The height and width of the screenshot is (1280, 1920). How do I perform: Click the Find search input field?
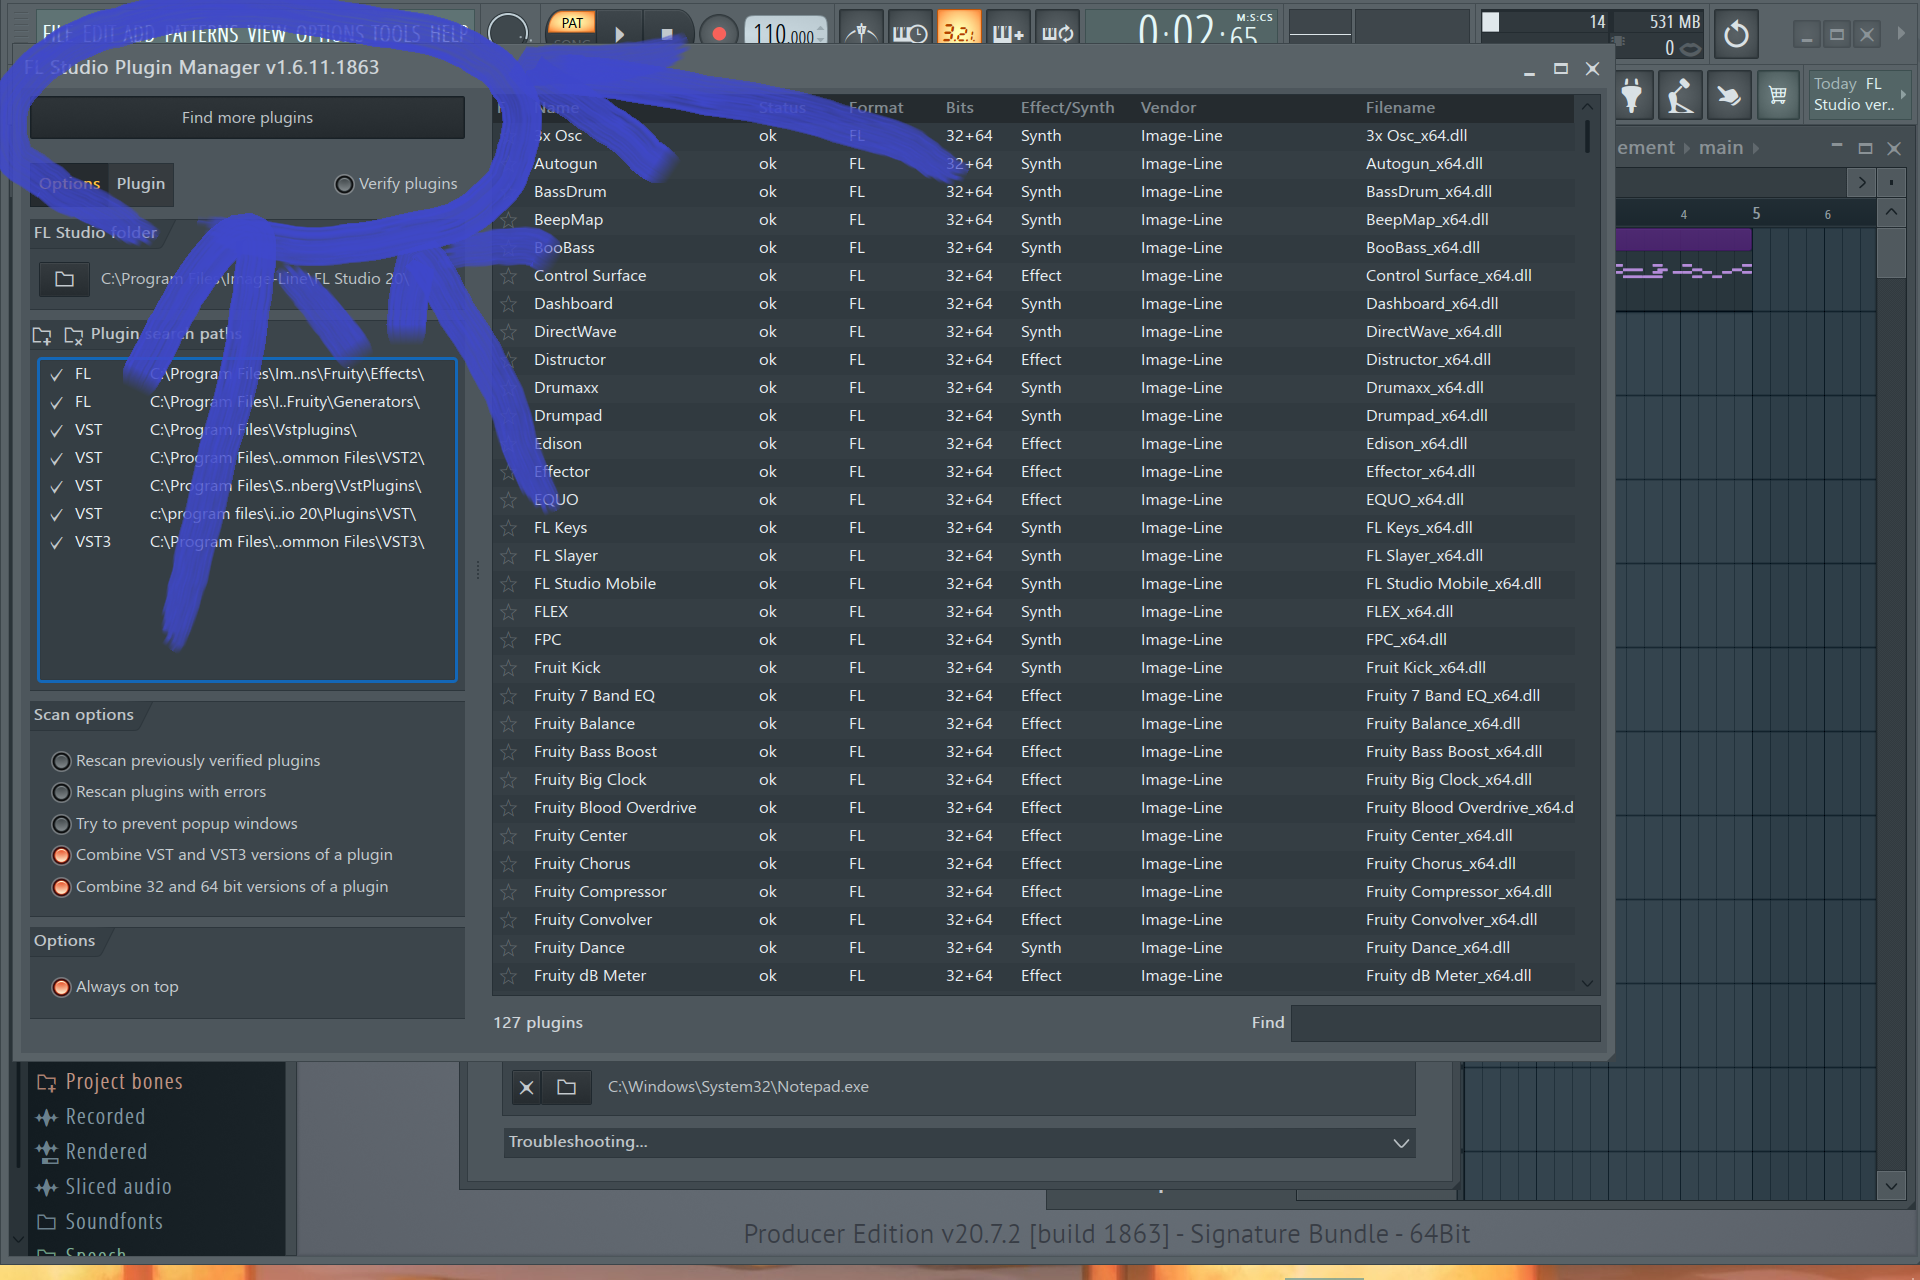pyautogui.click(x=1445, y=1023)
